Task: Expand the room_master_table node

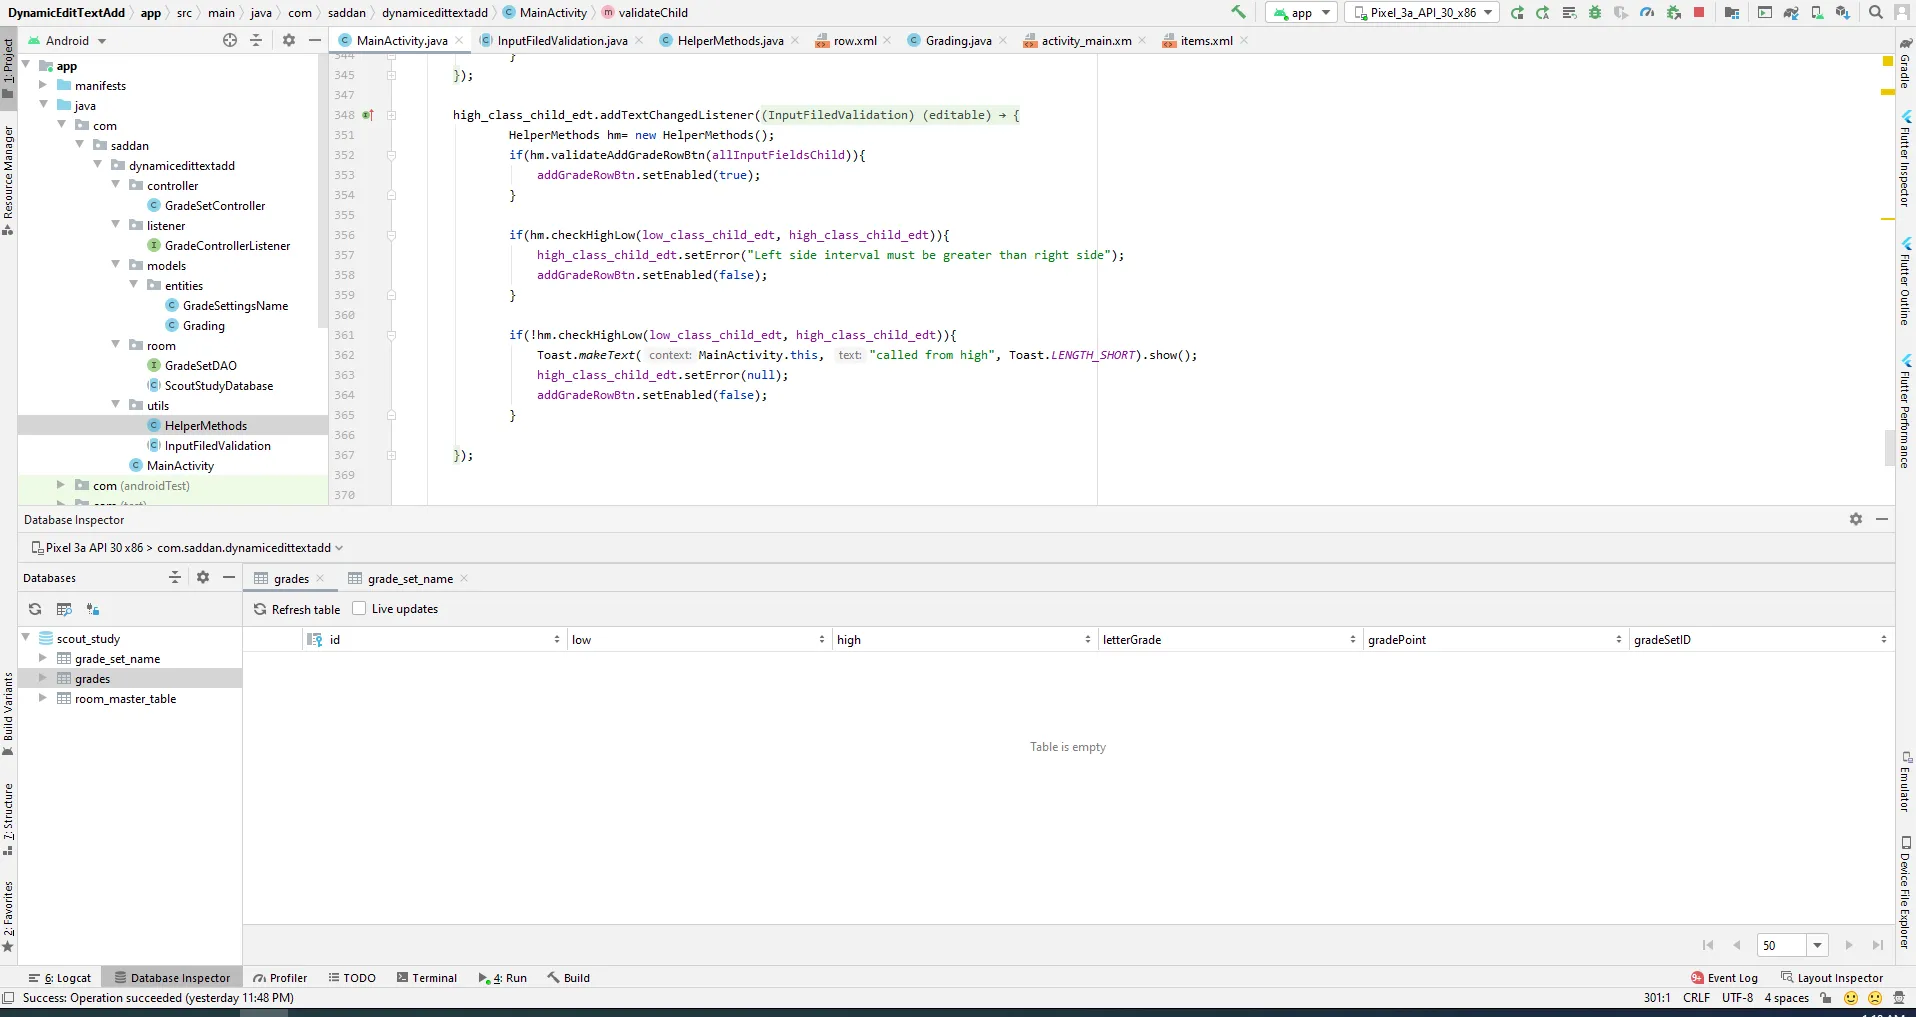Action: coord(43,698)
